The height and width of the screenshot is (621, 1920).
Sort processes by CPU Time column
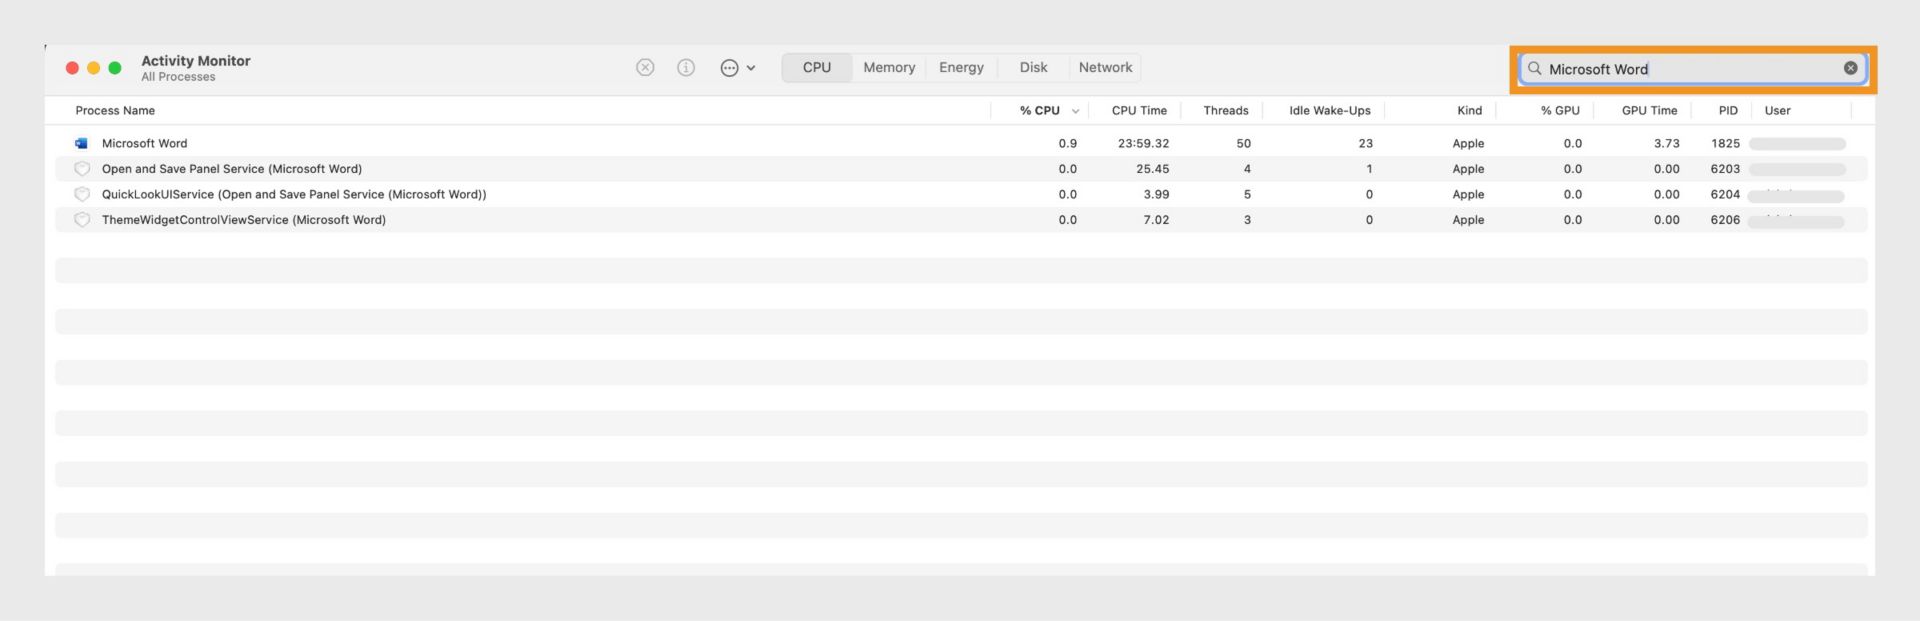click(1139, 110)
